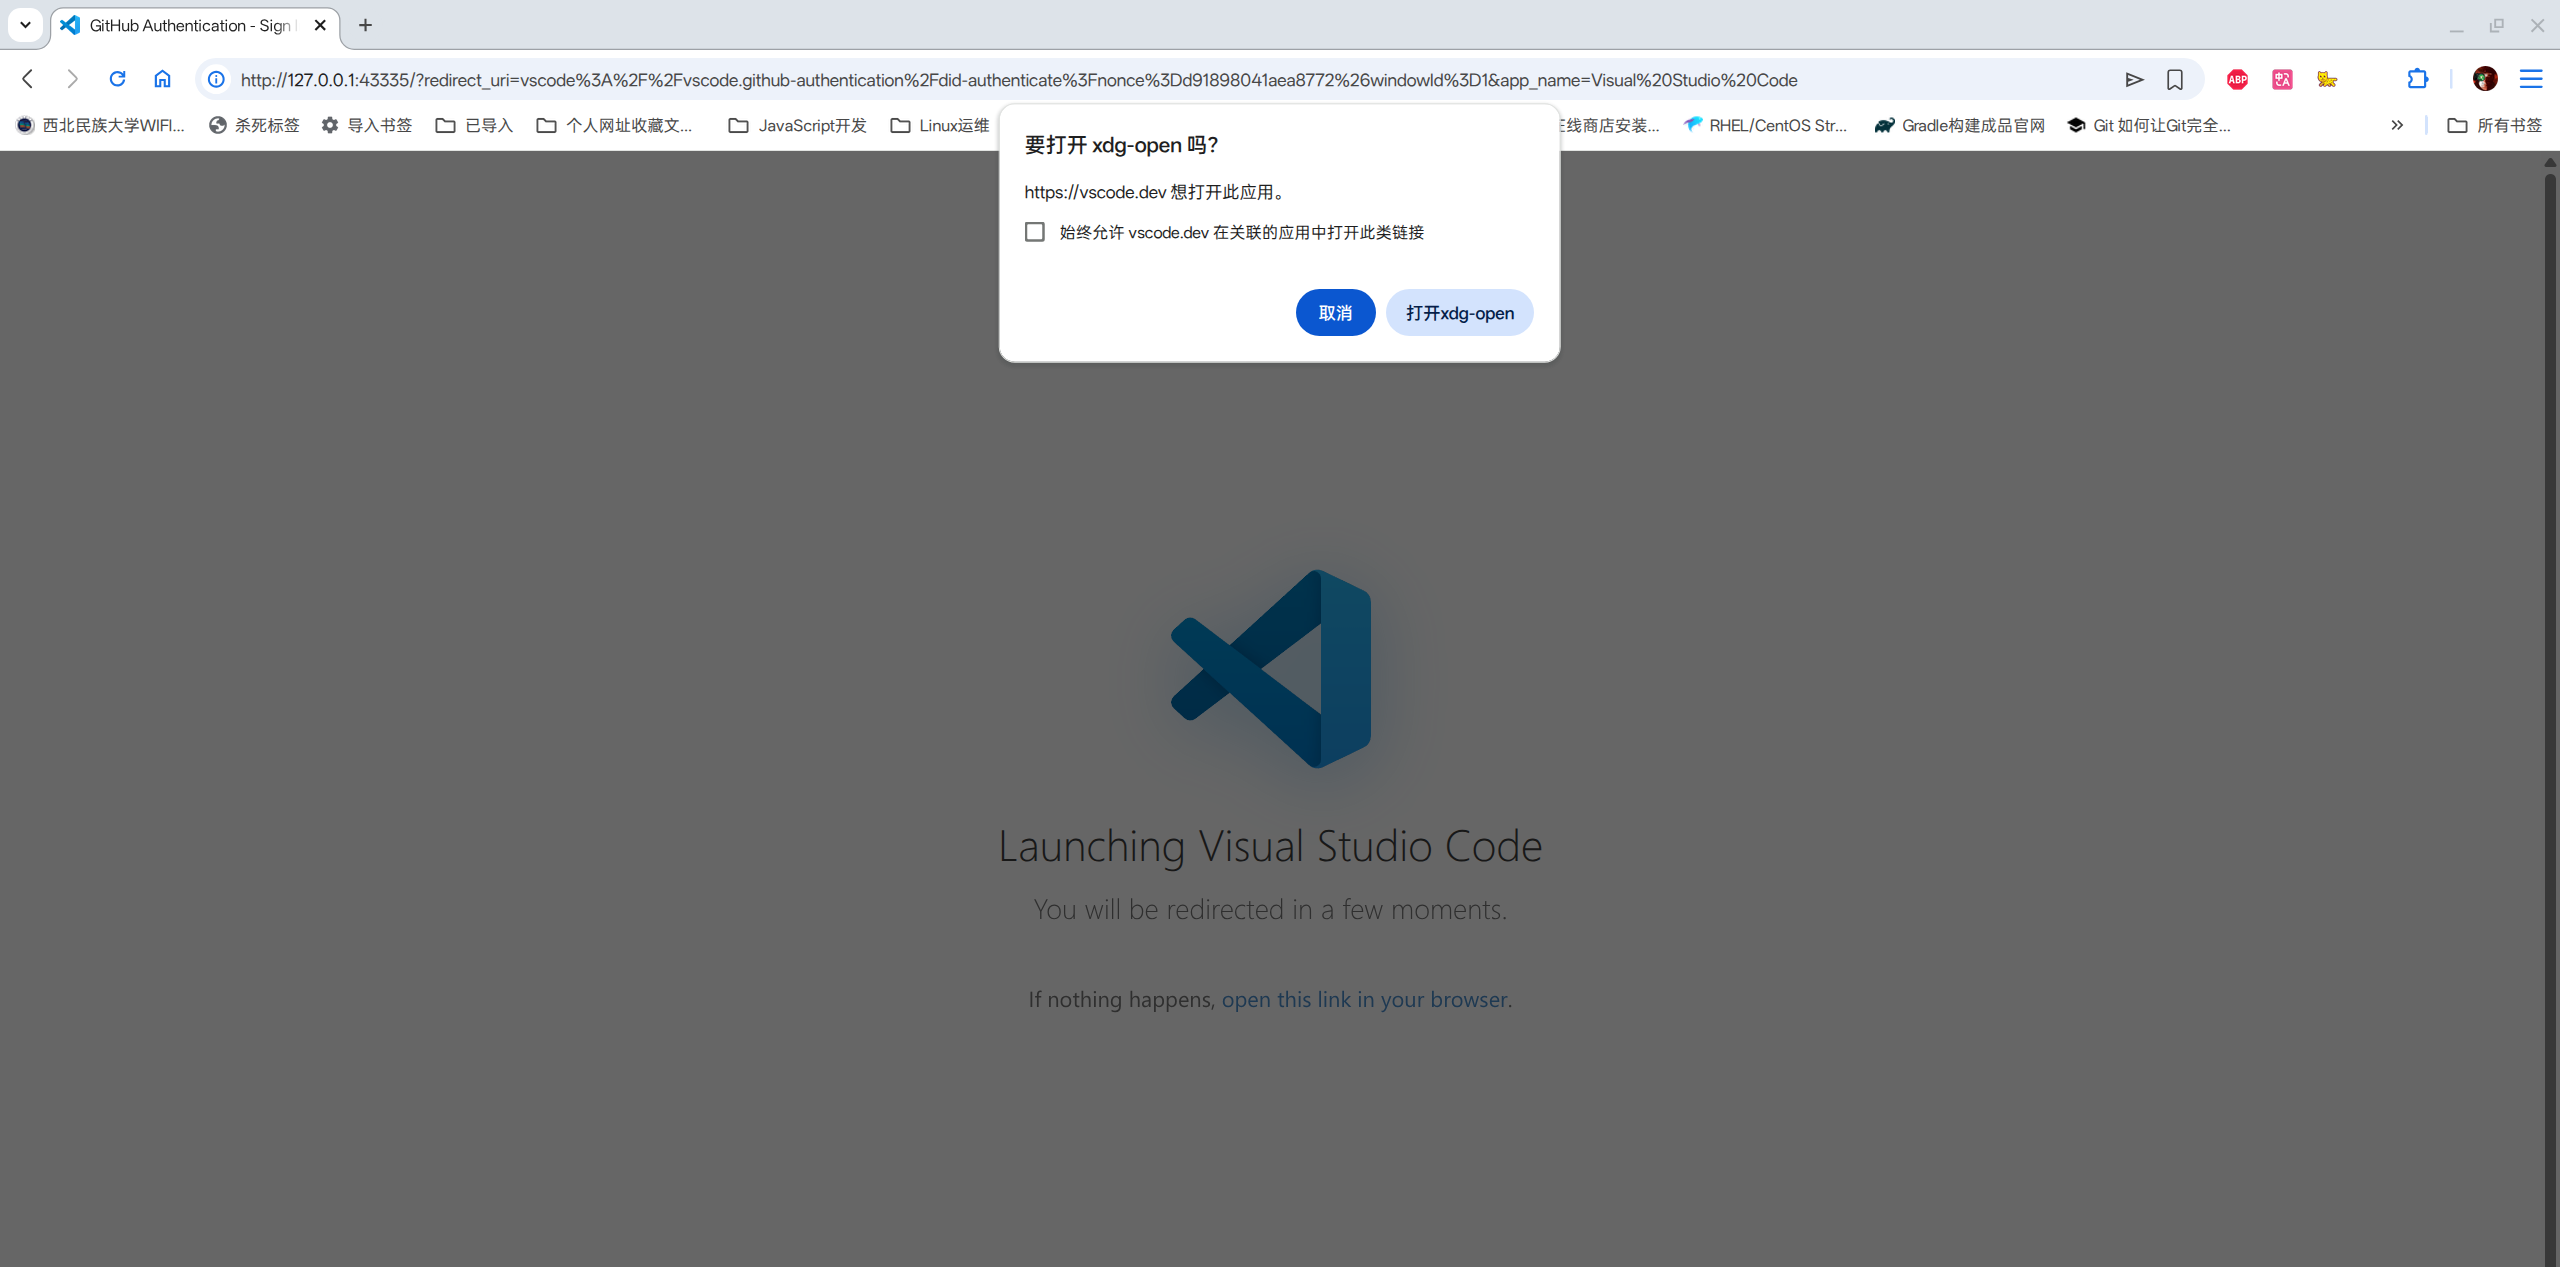Bookmark this page with the bookmark icon

[x=2175, y=79]
